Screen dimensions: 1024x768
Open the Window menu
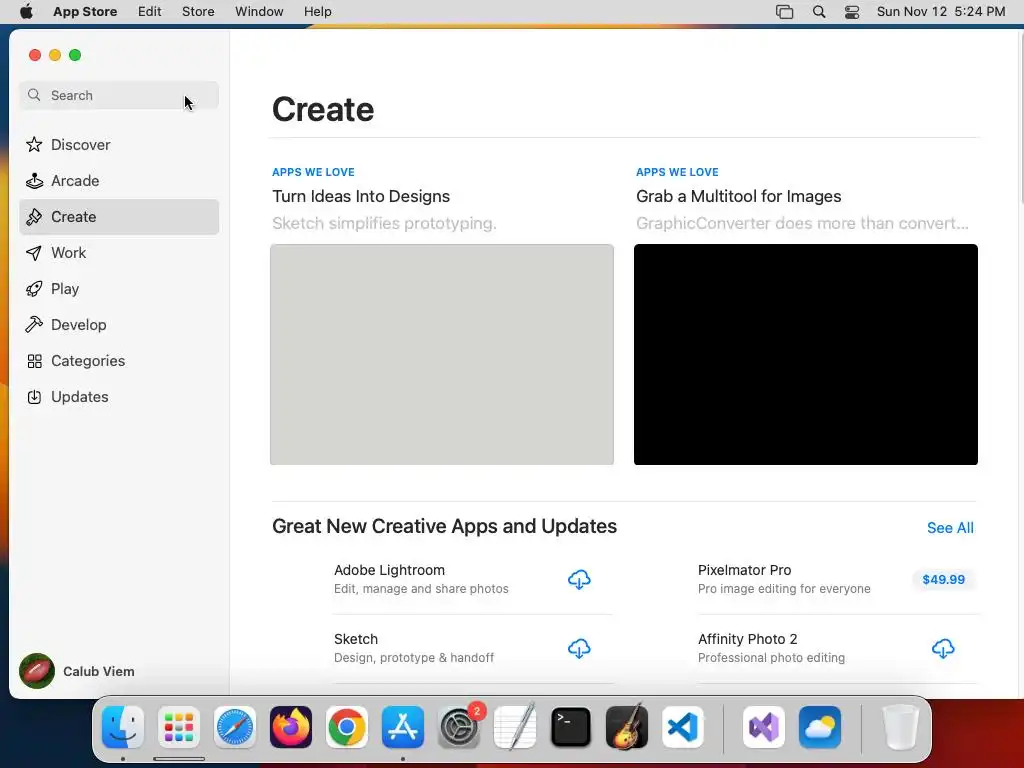coord(259,12)
